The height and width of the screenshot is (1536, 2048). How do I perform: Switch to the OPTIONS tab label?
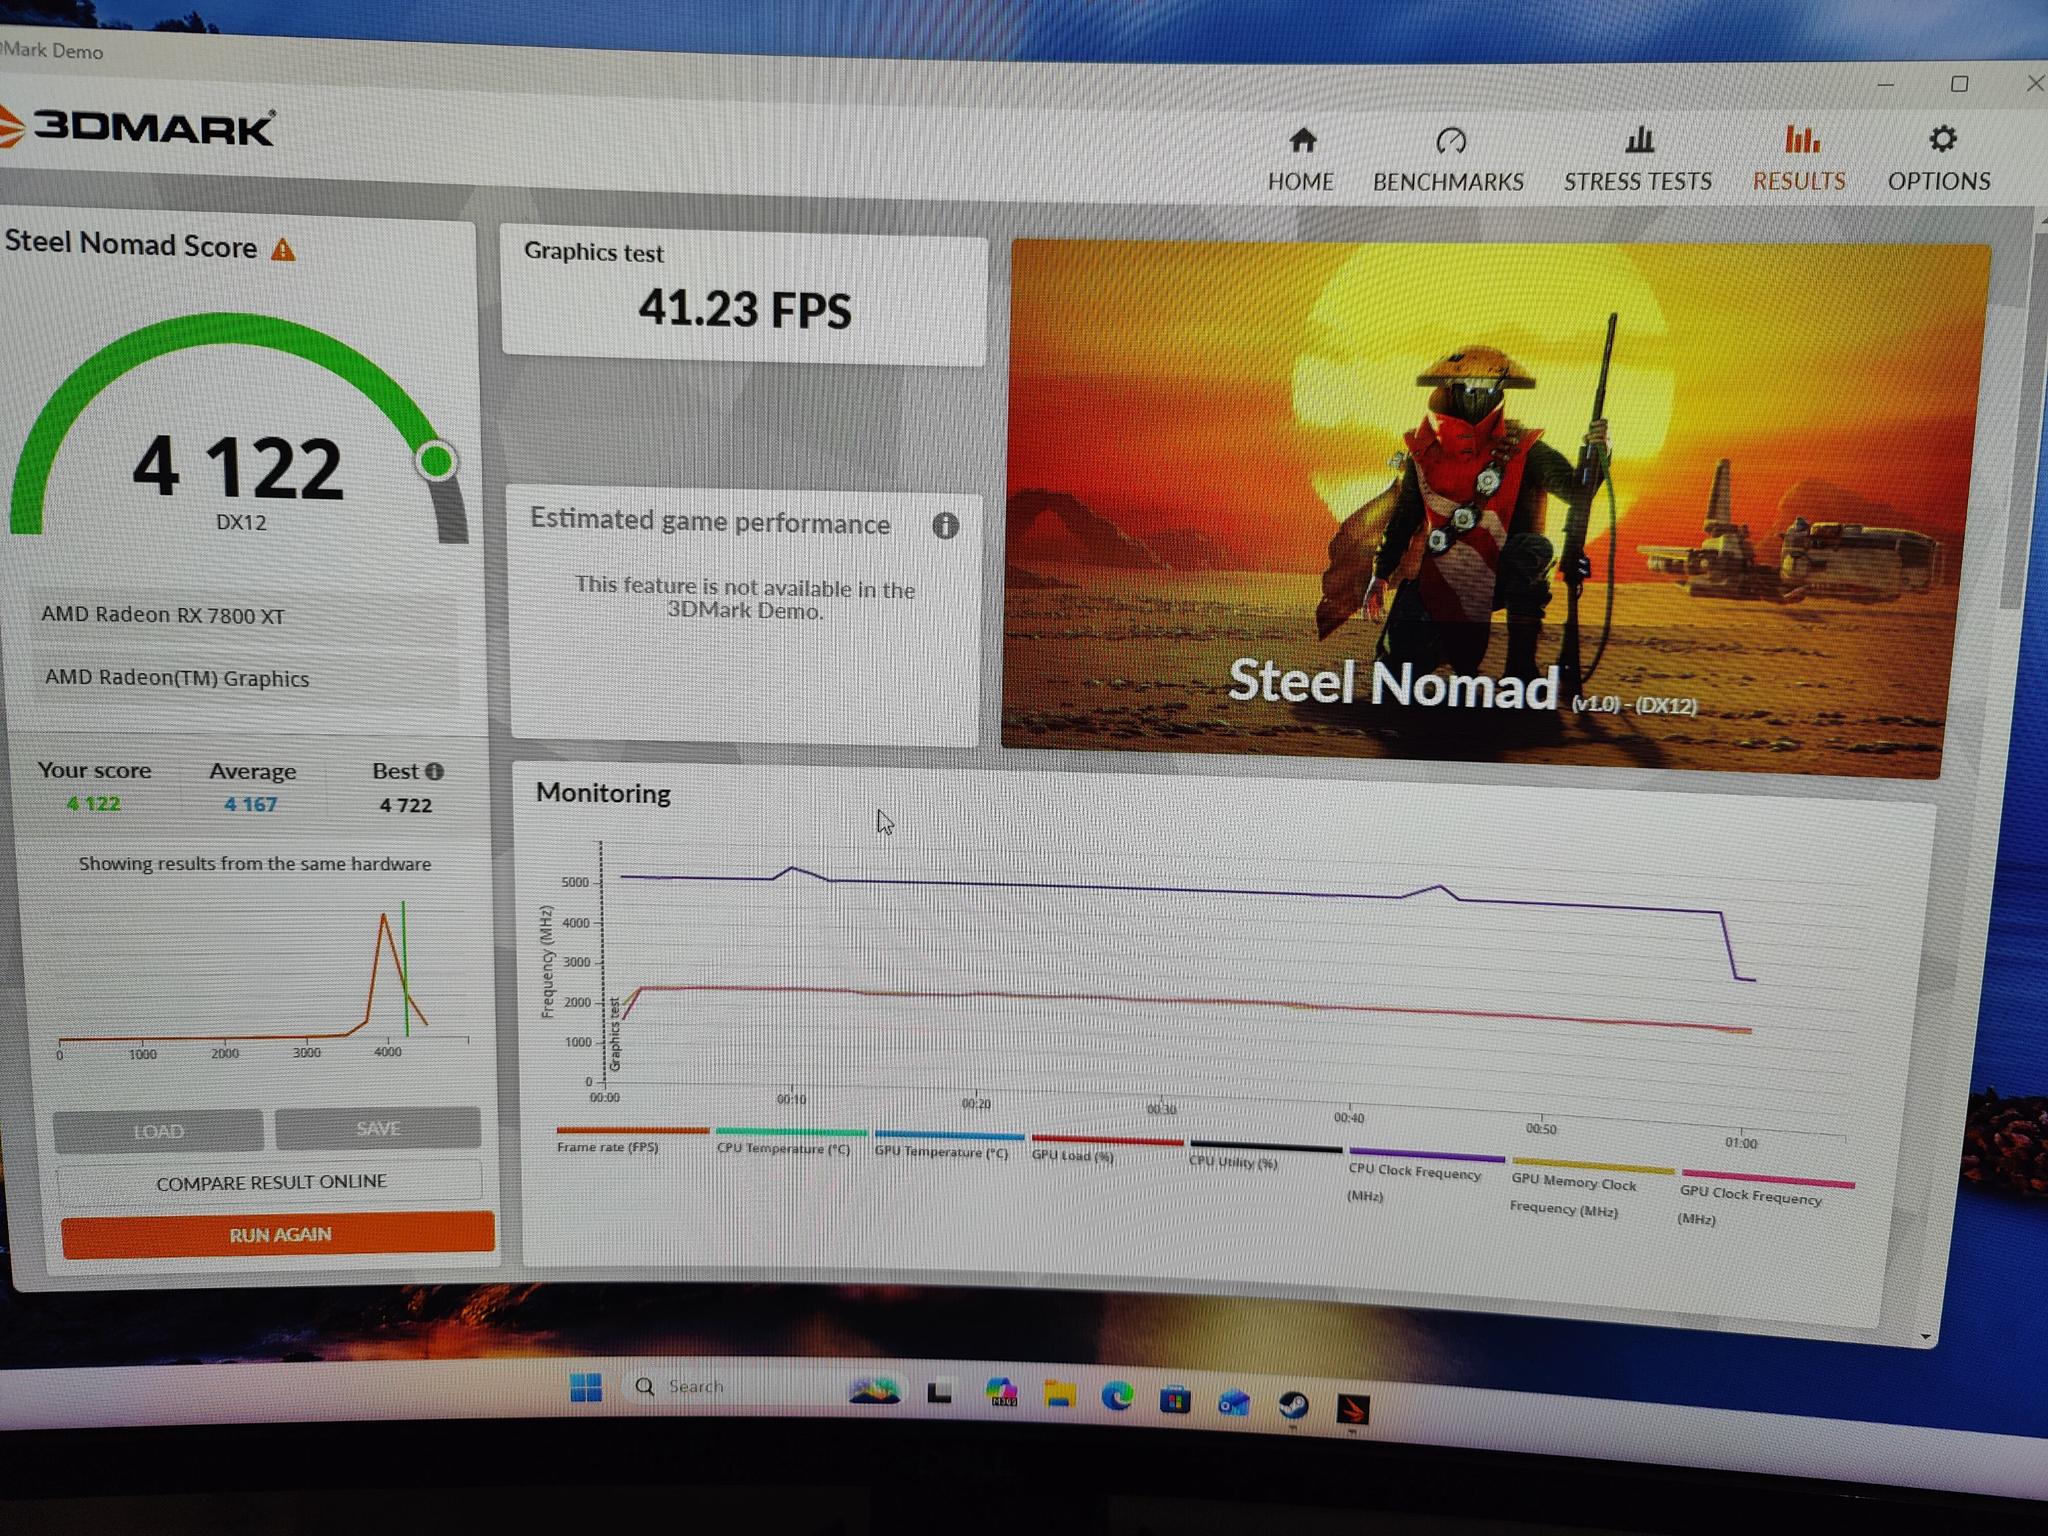point(1939,181)
